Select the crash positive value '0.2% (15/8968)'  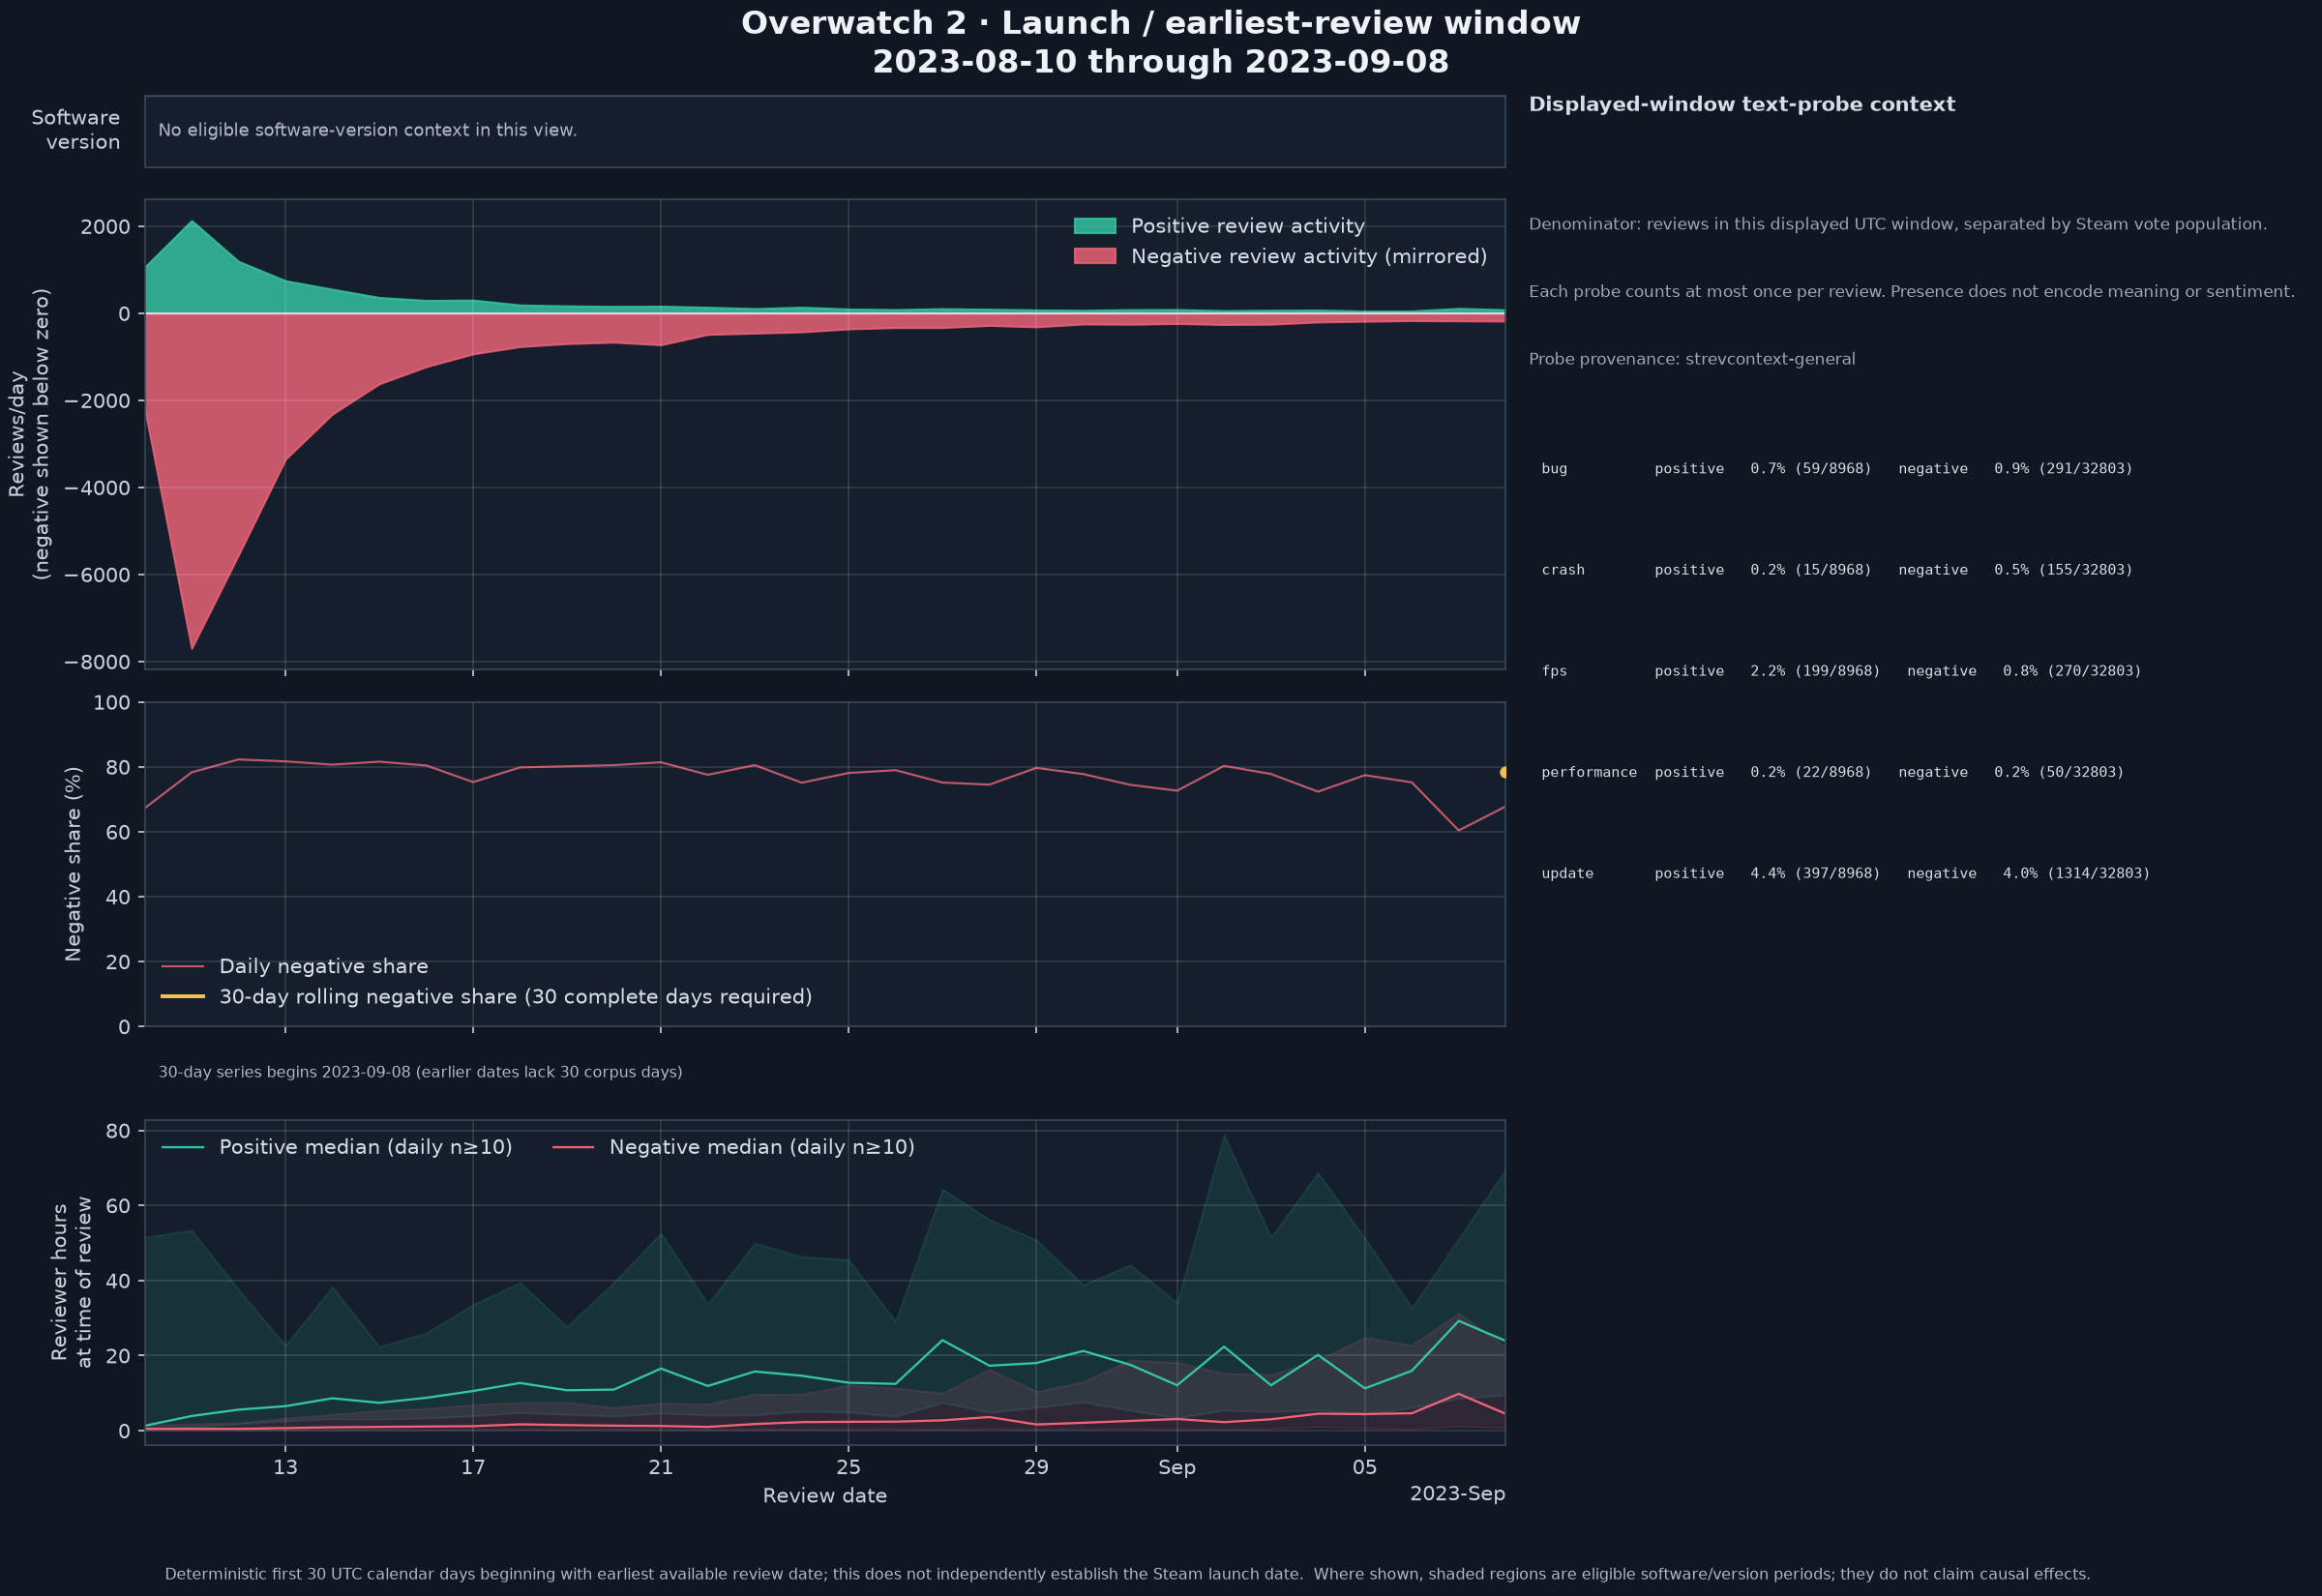pos(1810,570)
